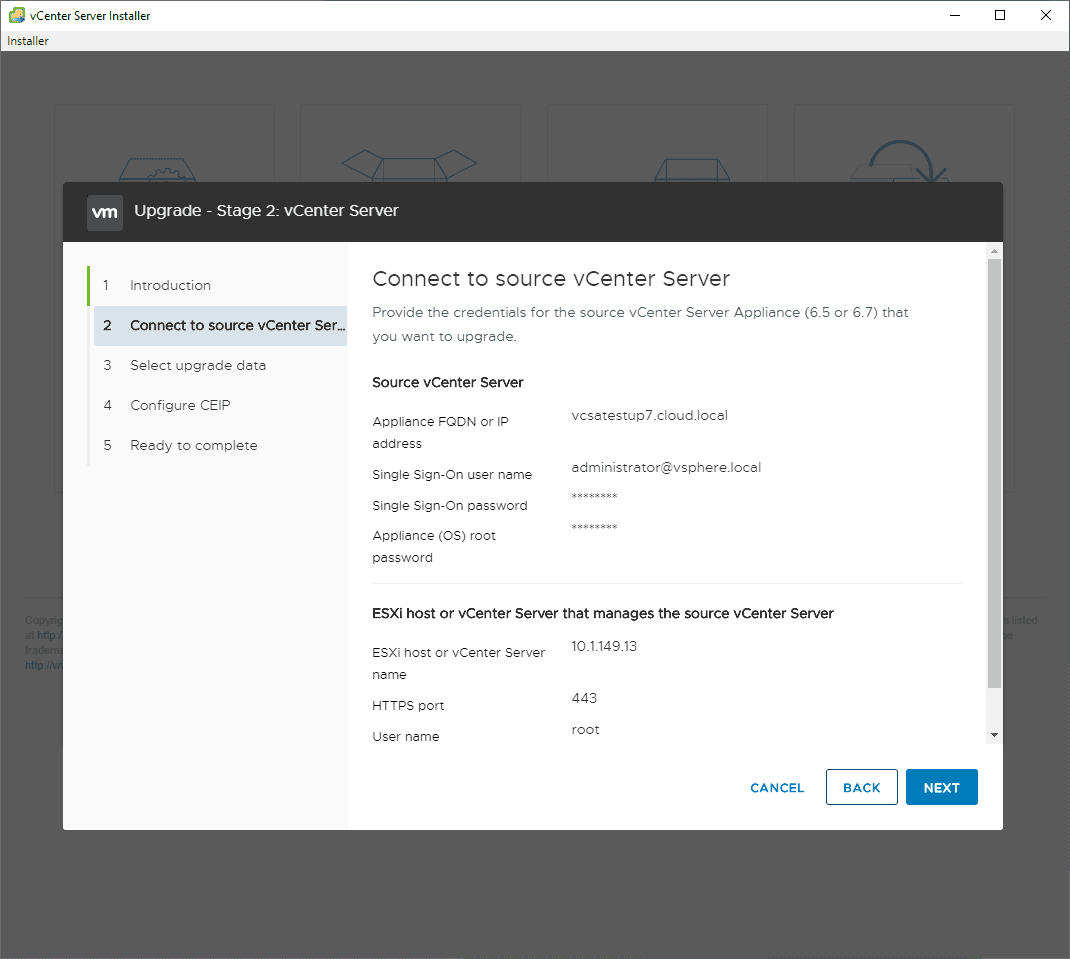The image size is (1070, 959).
Task: Select the Ready to complete step
Action: pos(194,445)
